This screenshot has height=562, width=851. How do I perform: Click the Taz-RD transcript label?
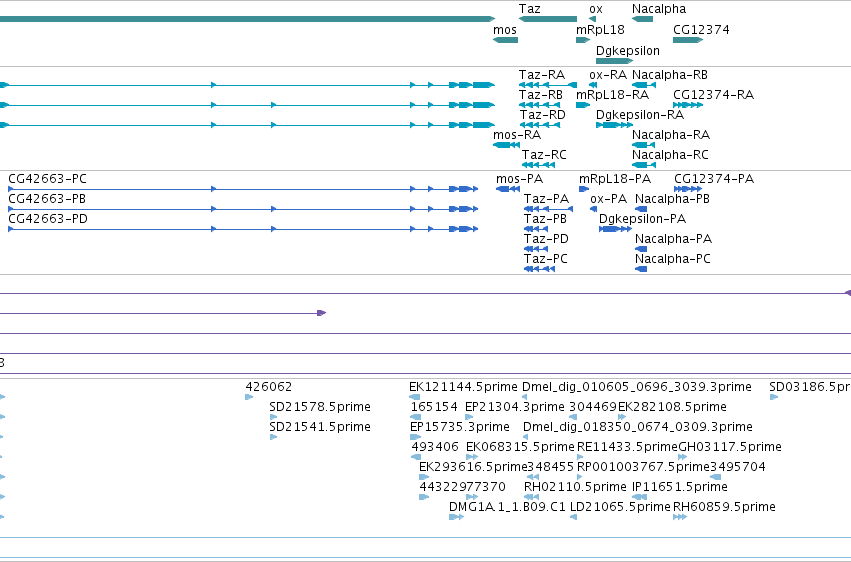click(543, 115)
